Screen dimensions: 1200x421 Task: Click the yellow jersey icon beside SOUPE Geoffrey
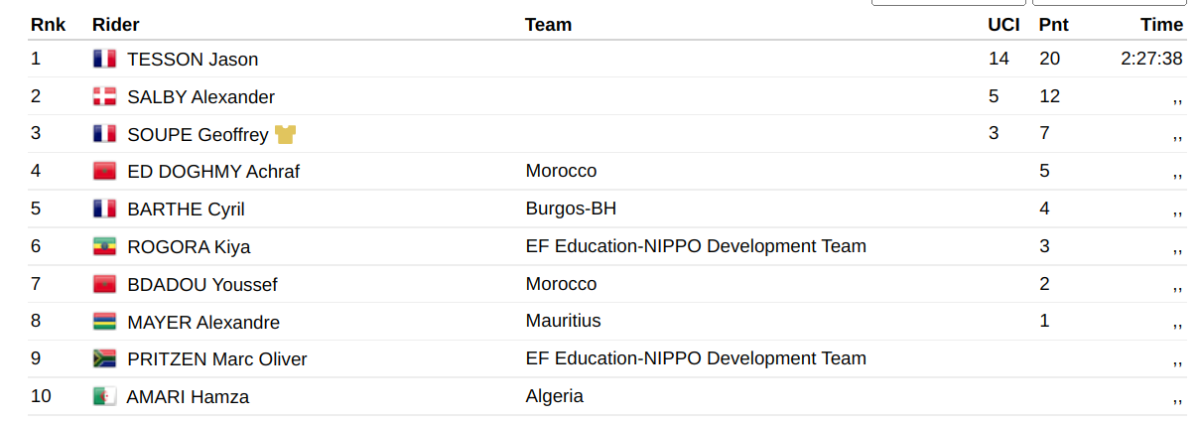click(x=285, y=134)
